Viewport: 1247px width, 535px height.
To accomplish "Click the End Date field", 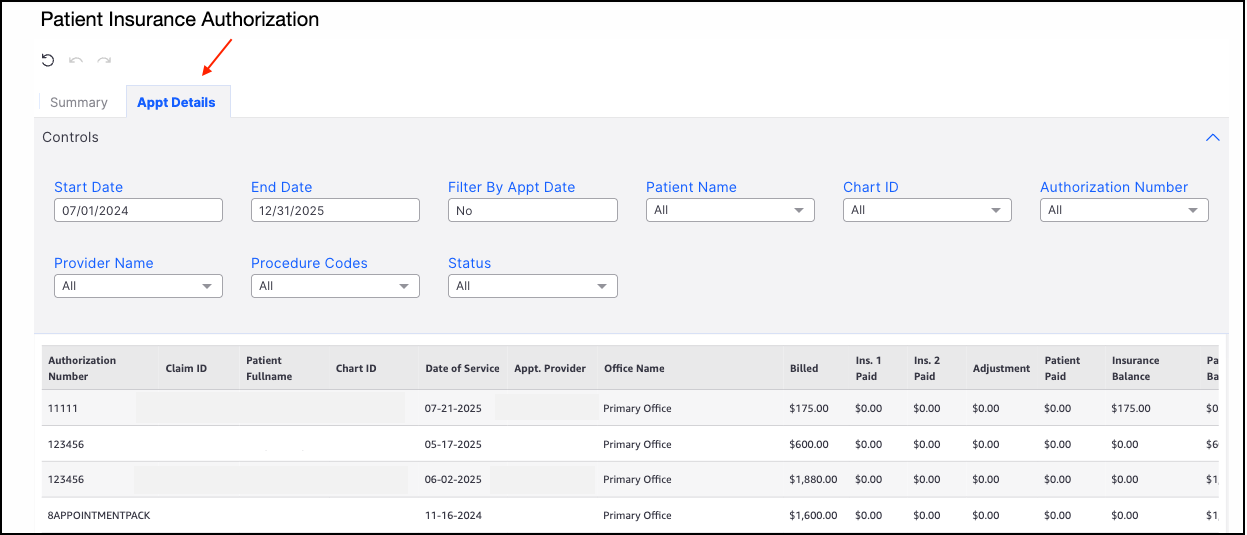I will click(x=335, y=210).
